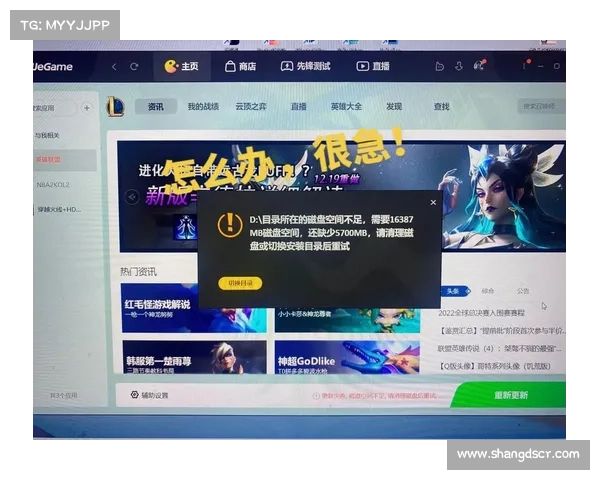This screenshot has width=600, height=480.
Task: Click the download icon in top bar
Action: (x=459, y=66)
